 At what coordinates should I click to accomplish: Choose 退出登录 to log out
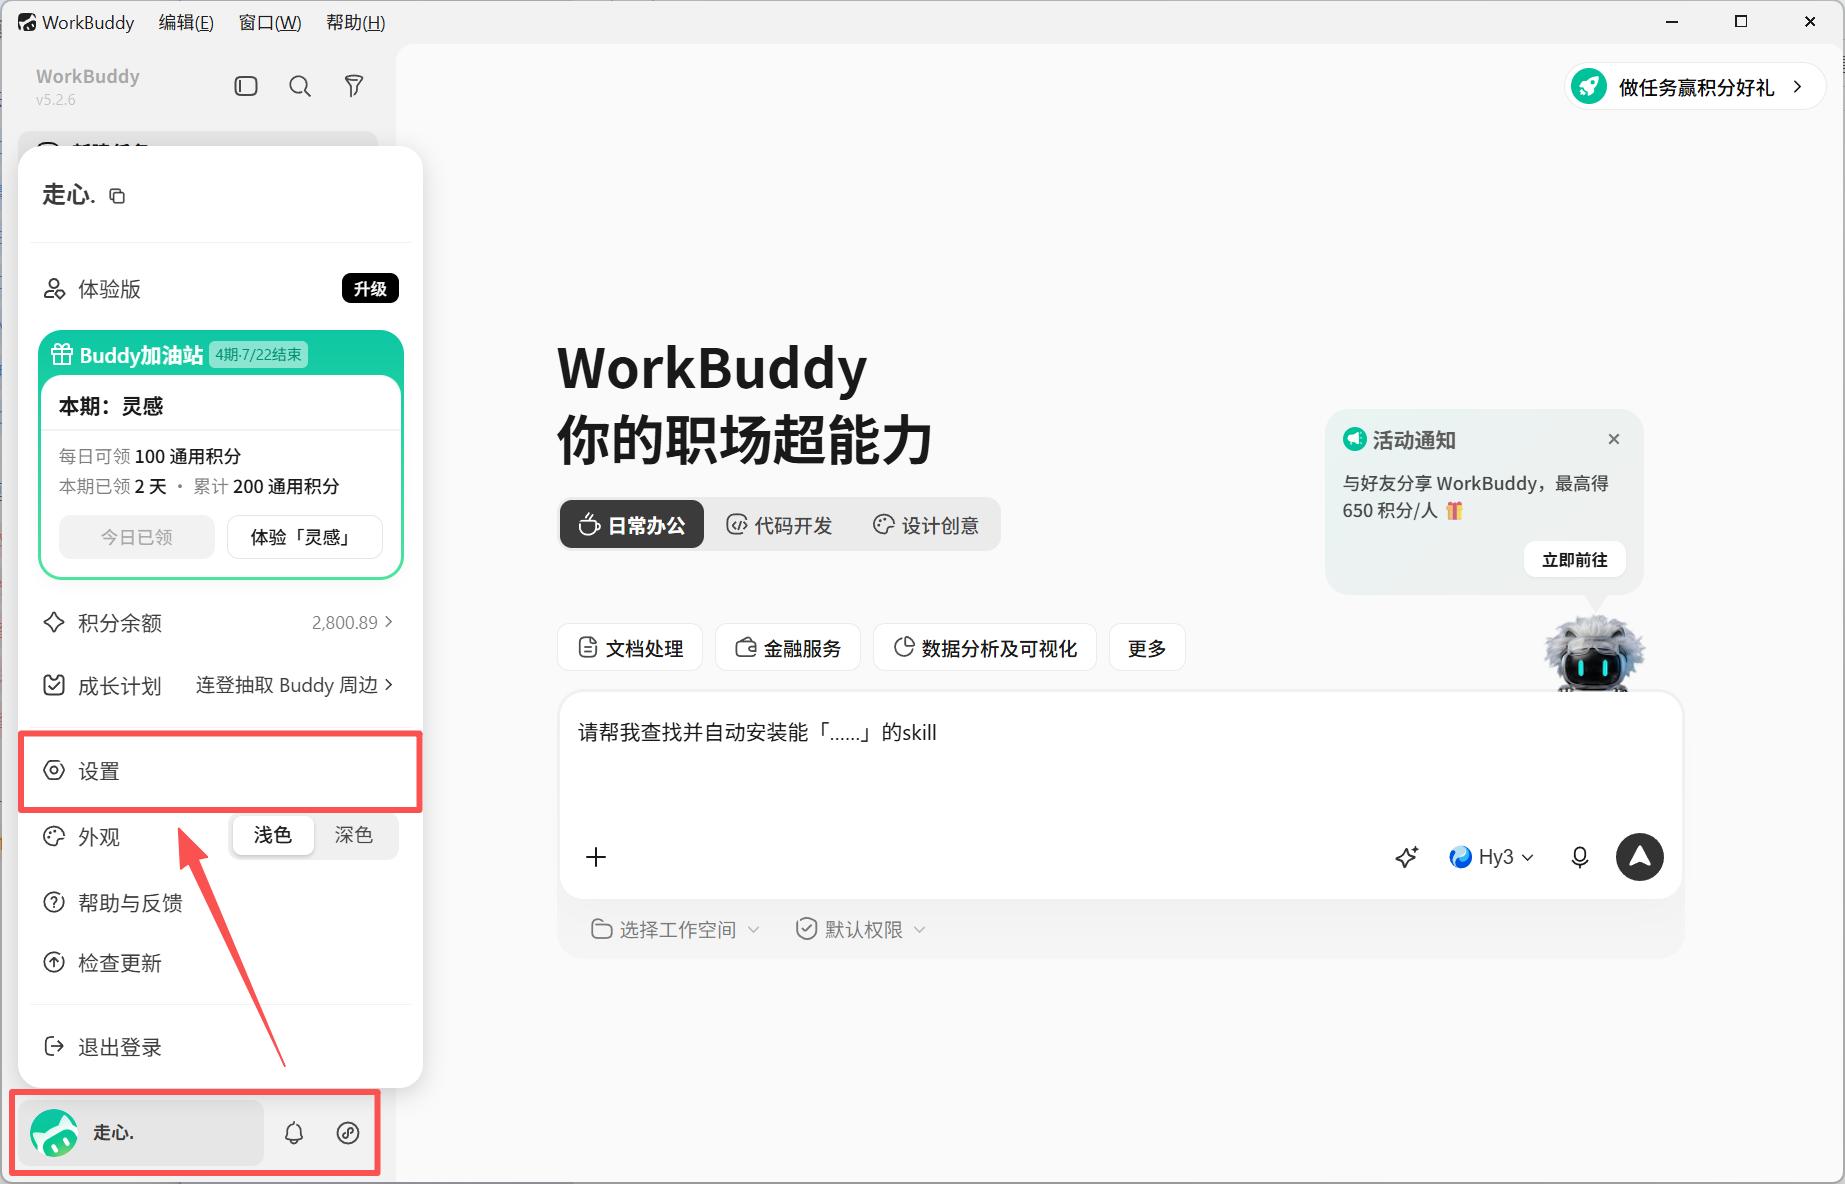[x=220, y=1047]
